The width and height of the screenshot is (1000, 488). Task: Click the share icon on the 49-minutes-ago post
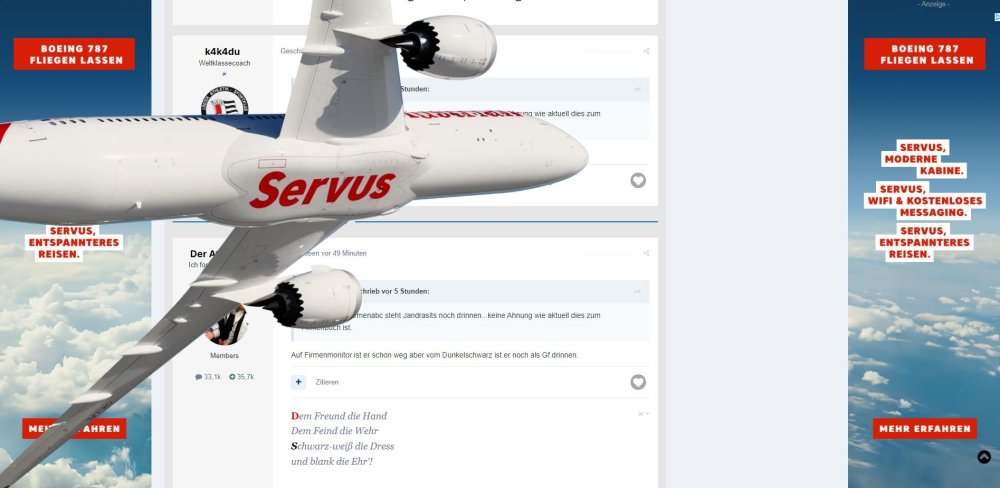pos(646,253)
